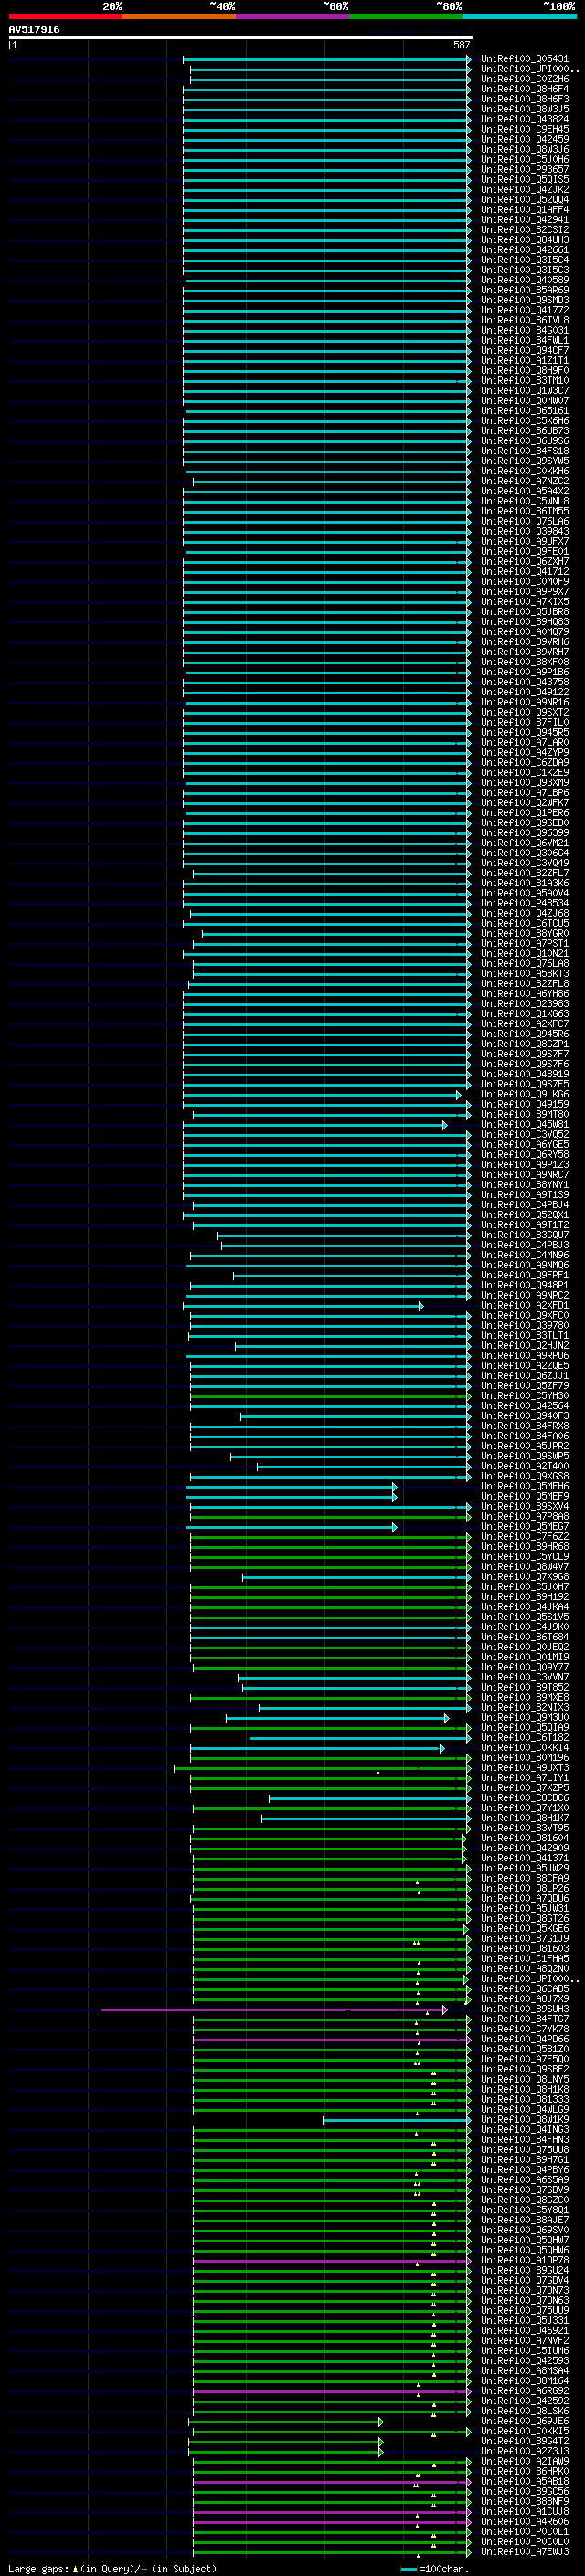Click the short green bar for UniRef100_Q69JE6
Viewport: 585px width, 2576px height.
point(286,2422)
